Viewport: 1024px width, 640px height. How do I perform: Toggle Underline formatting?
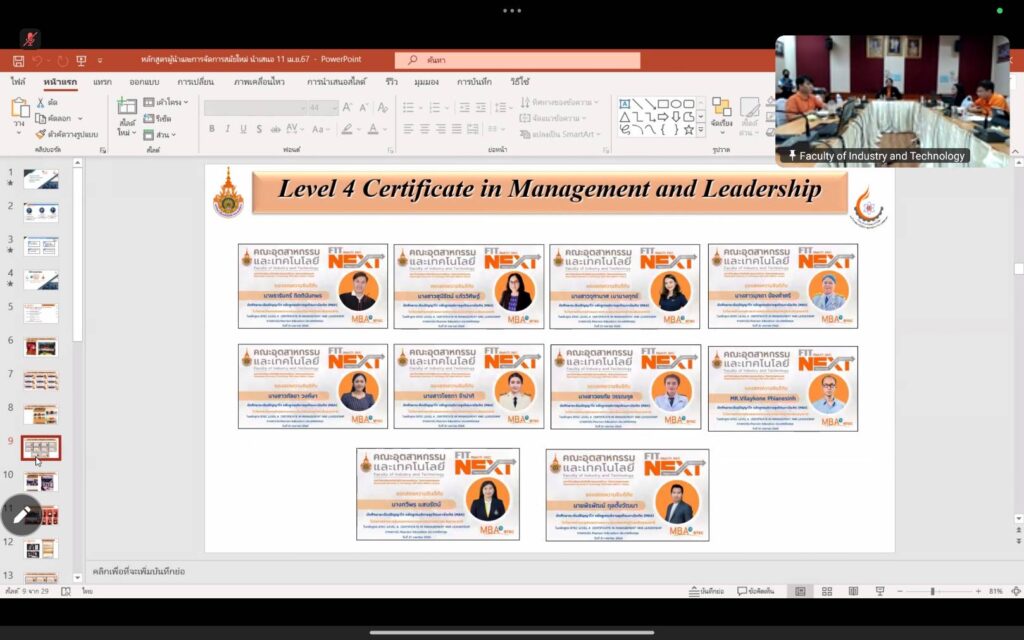pyautogui.click(x=243, y=129)
